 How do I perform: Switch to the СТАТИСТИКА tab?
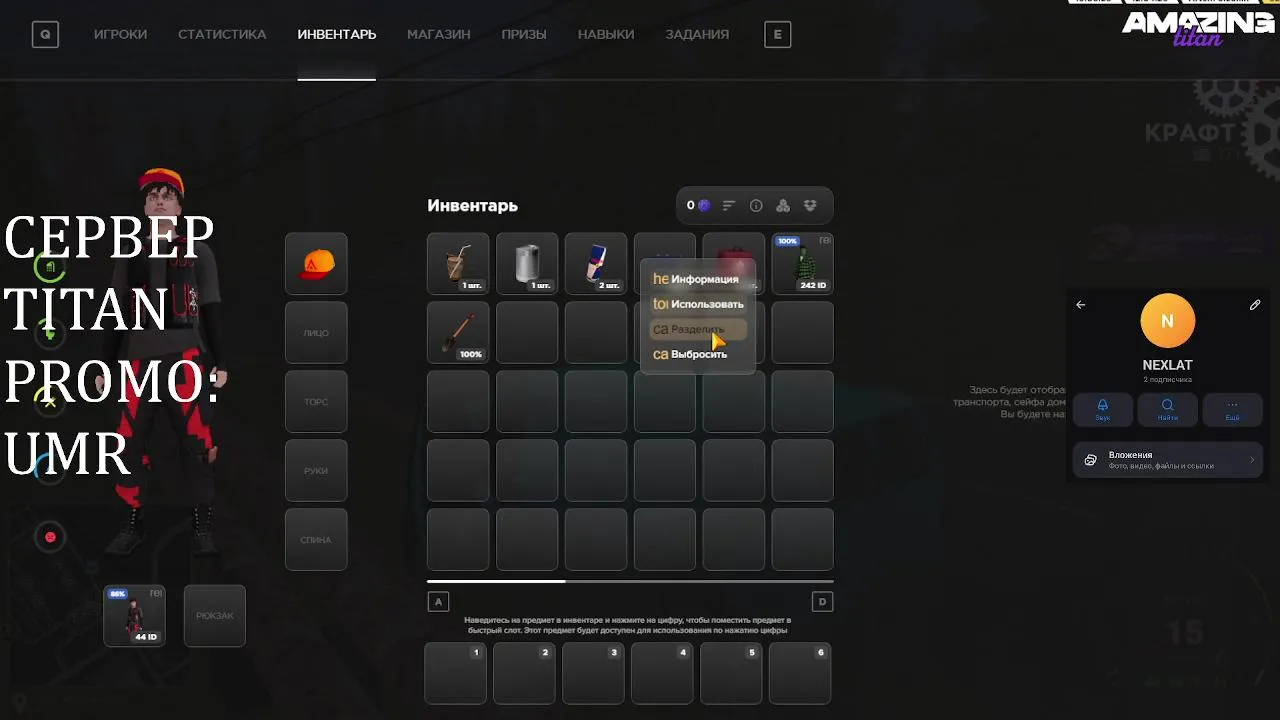click(222, 34)
